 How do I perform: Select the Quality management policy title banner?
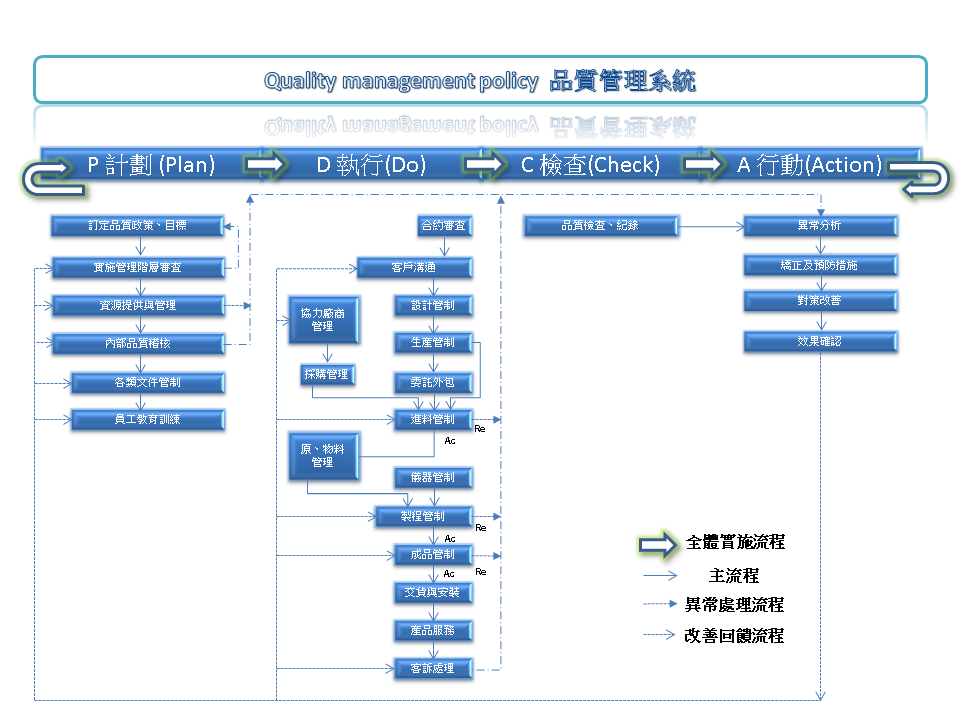click(480, 80)
